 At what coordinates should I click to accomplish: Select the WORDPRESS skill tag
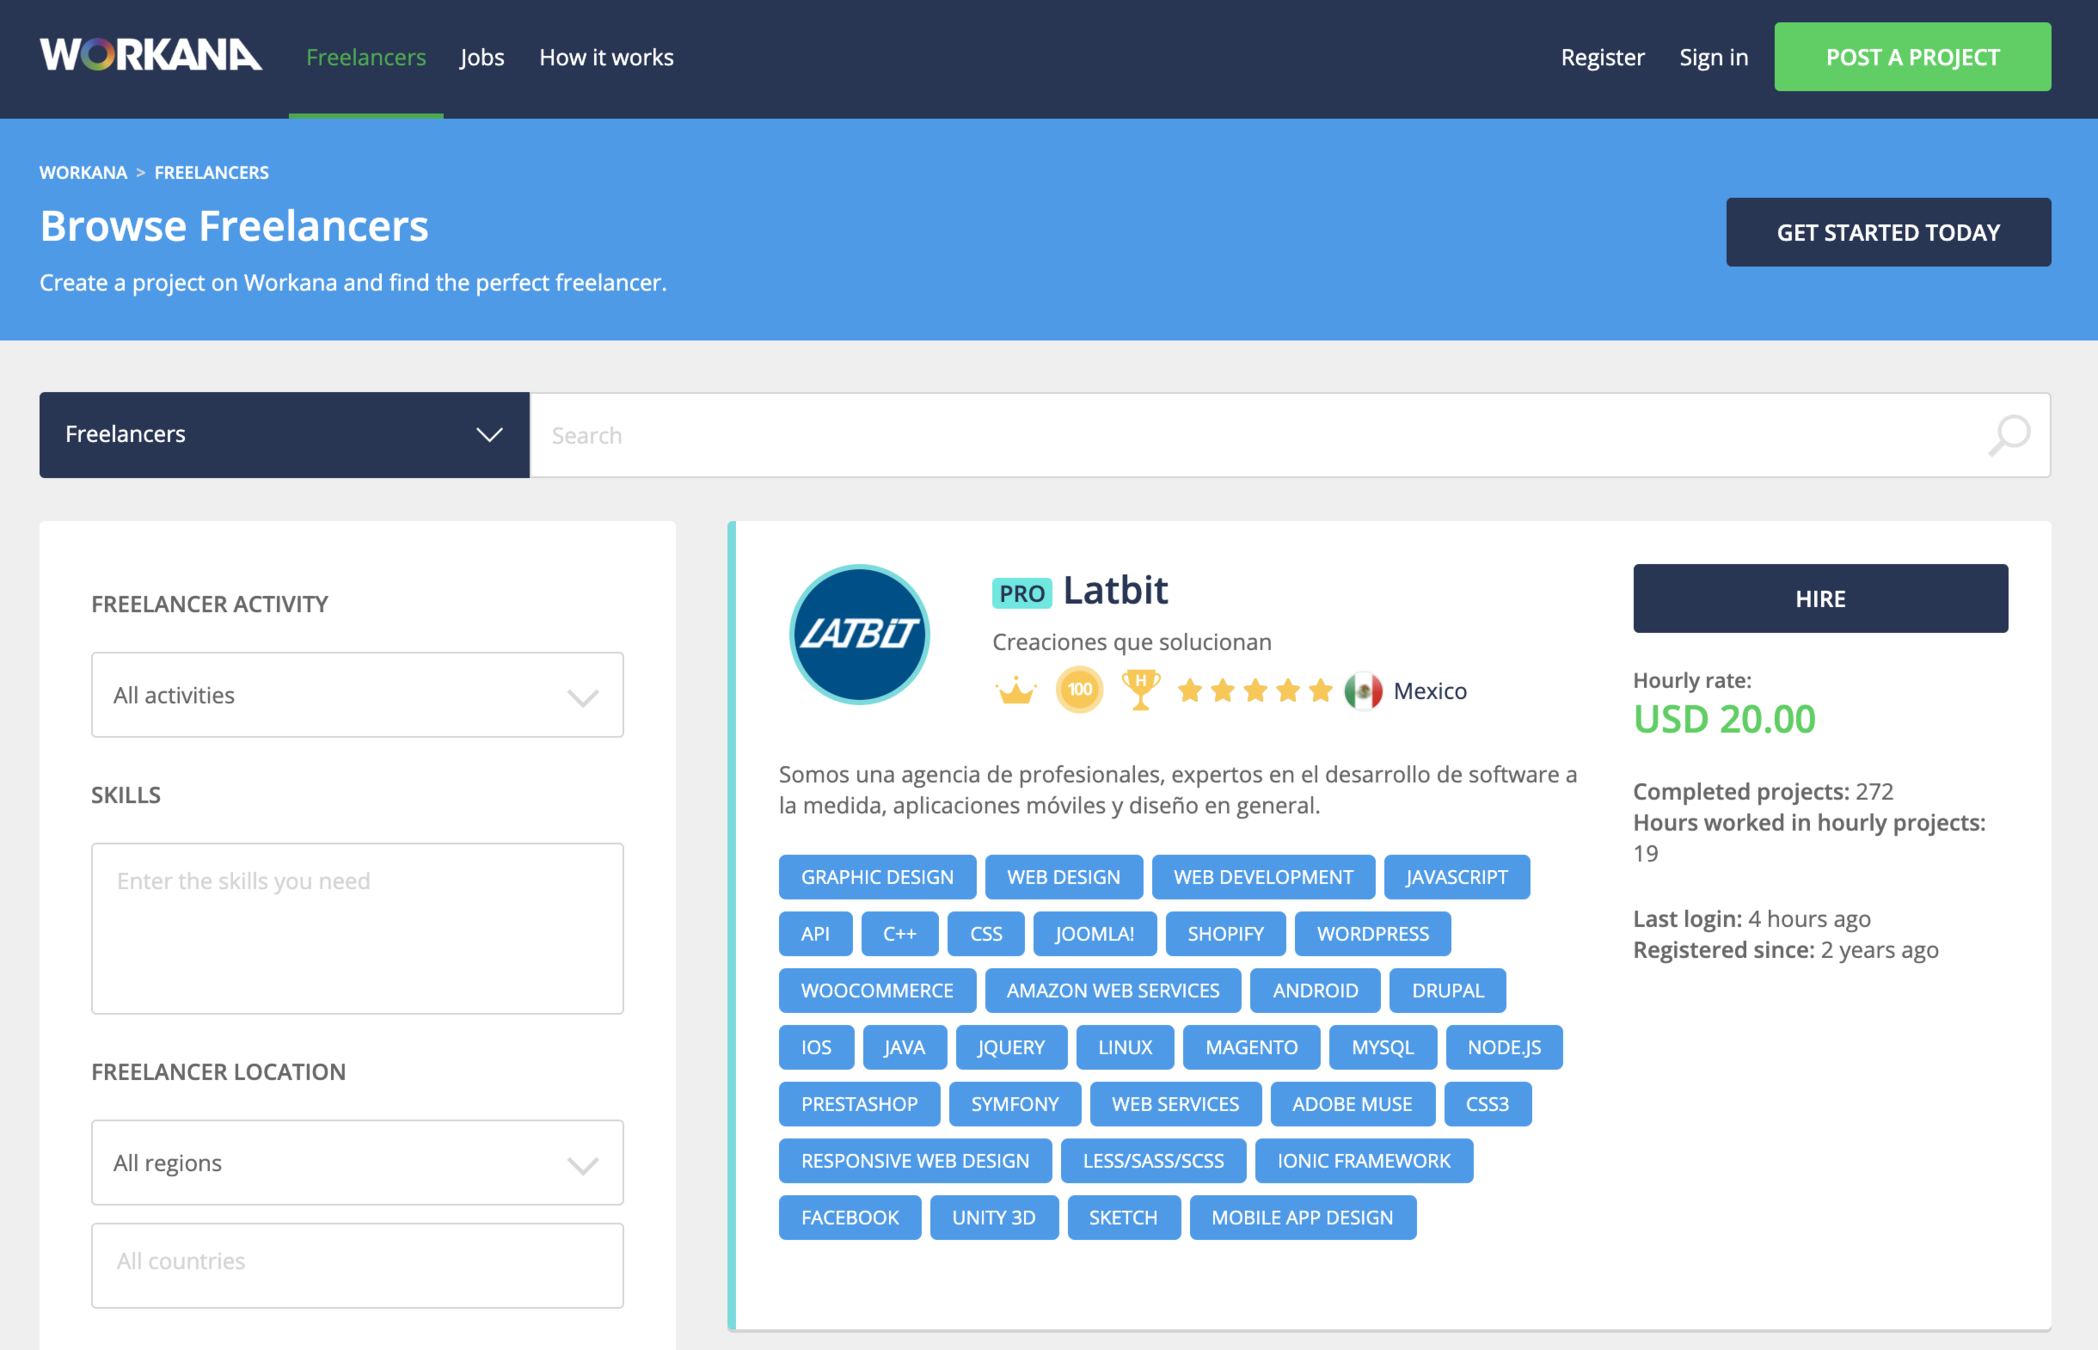coord(1372,933)
